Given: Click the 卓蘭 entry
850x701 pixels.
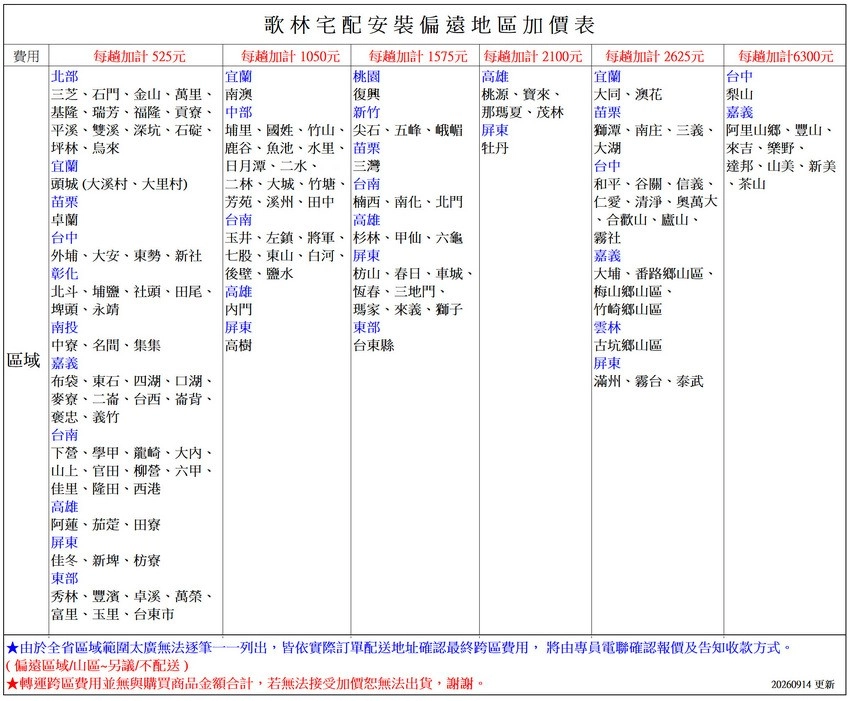Looking at the screenshot, I should coord(65,220).
